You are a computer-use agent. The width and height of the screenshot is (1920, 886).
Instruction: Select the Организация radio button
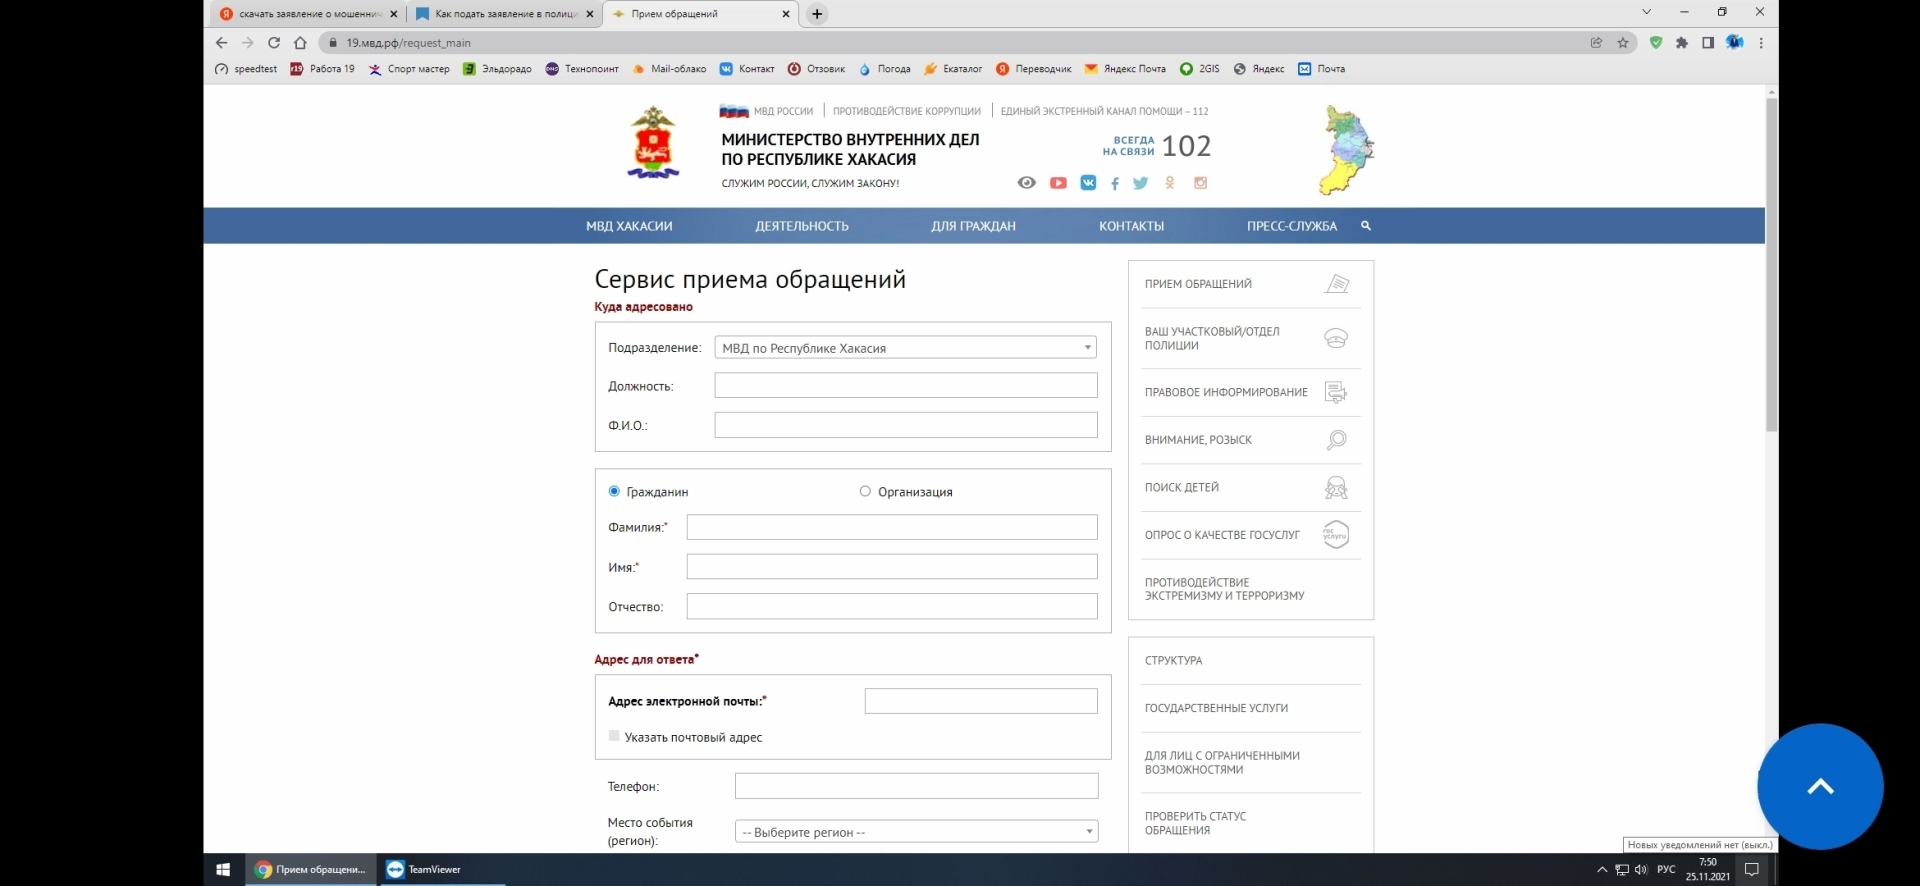(865, 491)
